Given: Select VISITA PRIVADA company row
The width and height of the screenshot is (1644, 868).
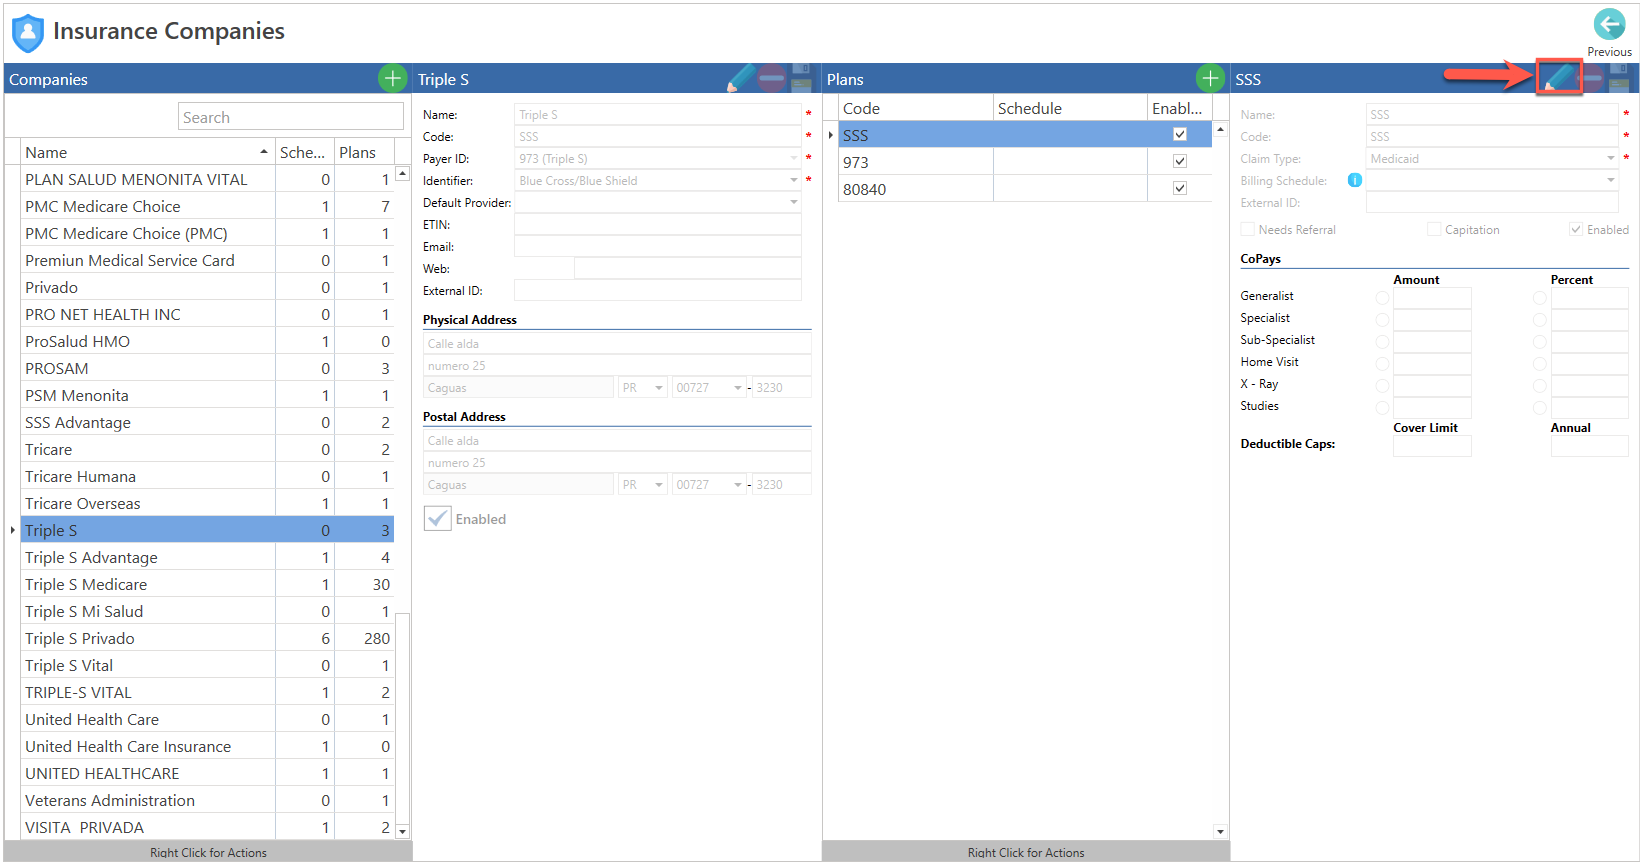Looking at the screenshot, I should click(207, 827).
